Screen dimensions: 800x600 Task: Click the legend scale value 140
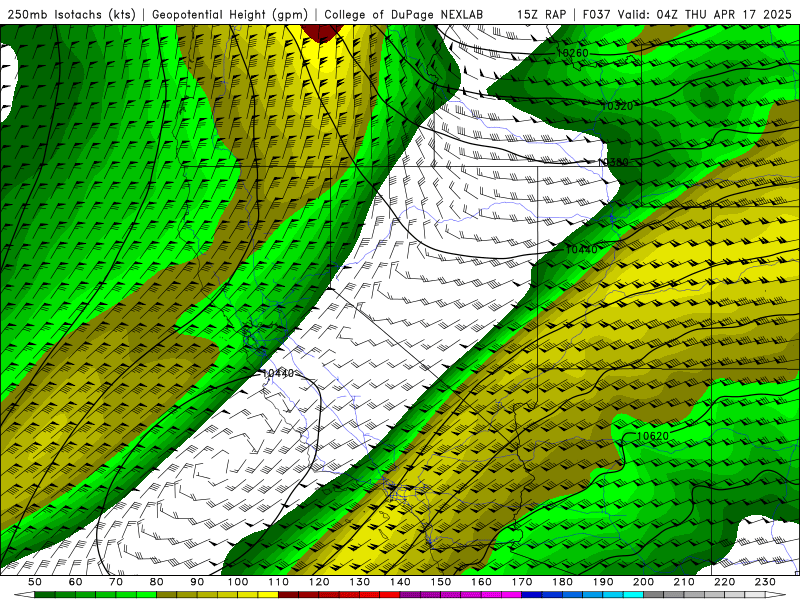pos(400,582)
